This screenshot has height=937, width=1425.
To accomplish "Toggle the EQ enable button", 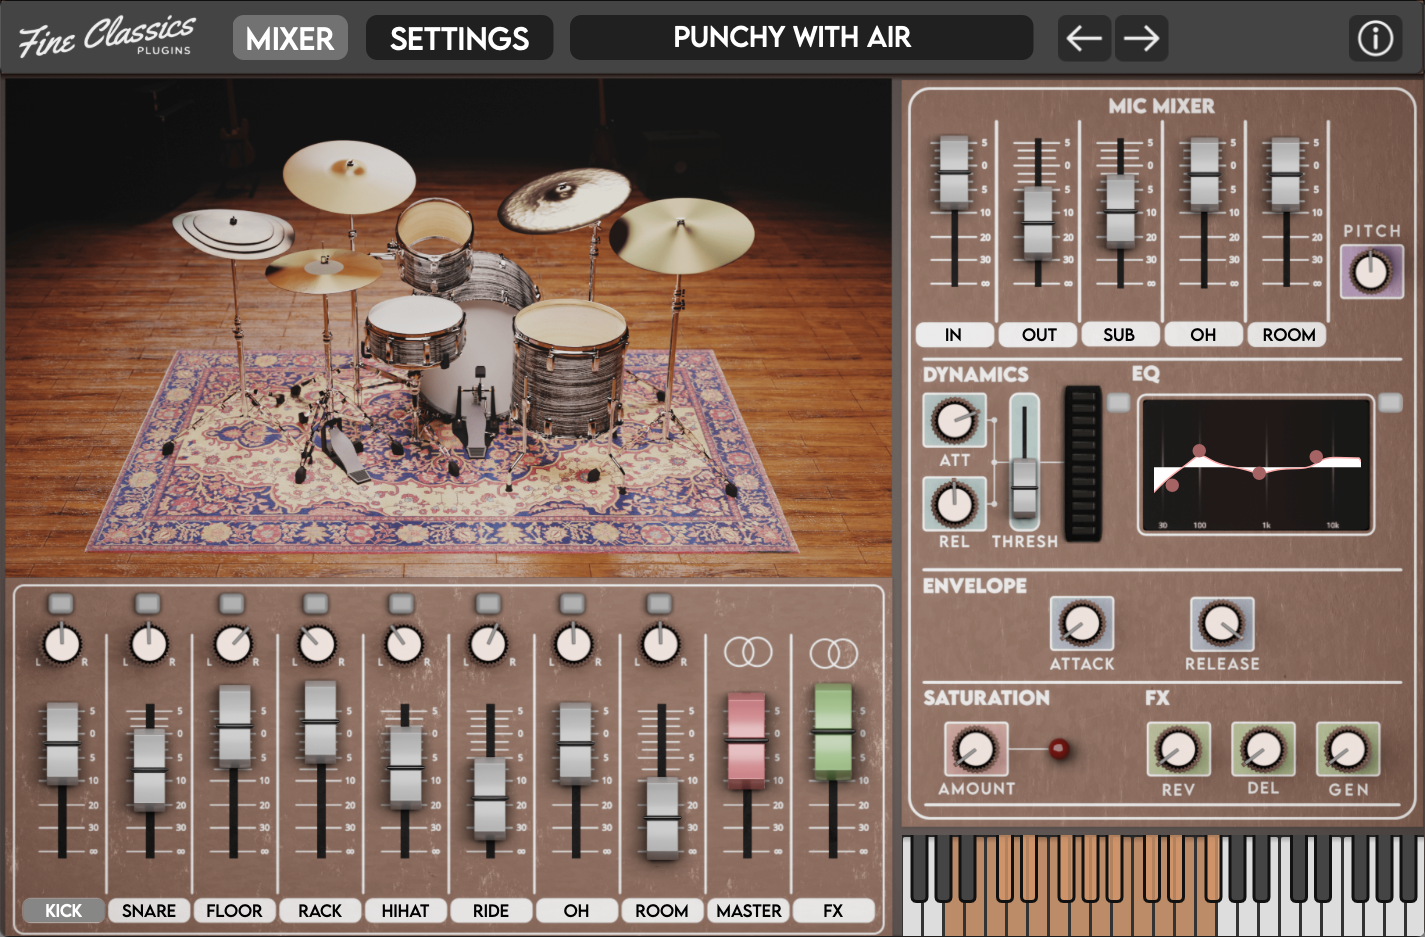I will coord(1390,403).
